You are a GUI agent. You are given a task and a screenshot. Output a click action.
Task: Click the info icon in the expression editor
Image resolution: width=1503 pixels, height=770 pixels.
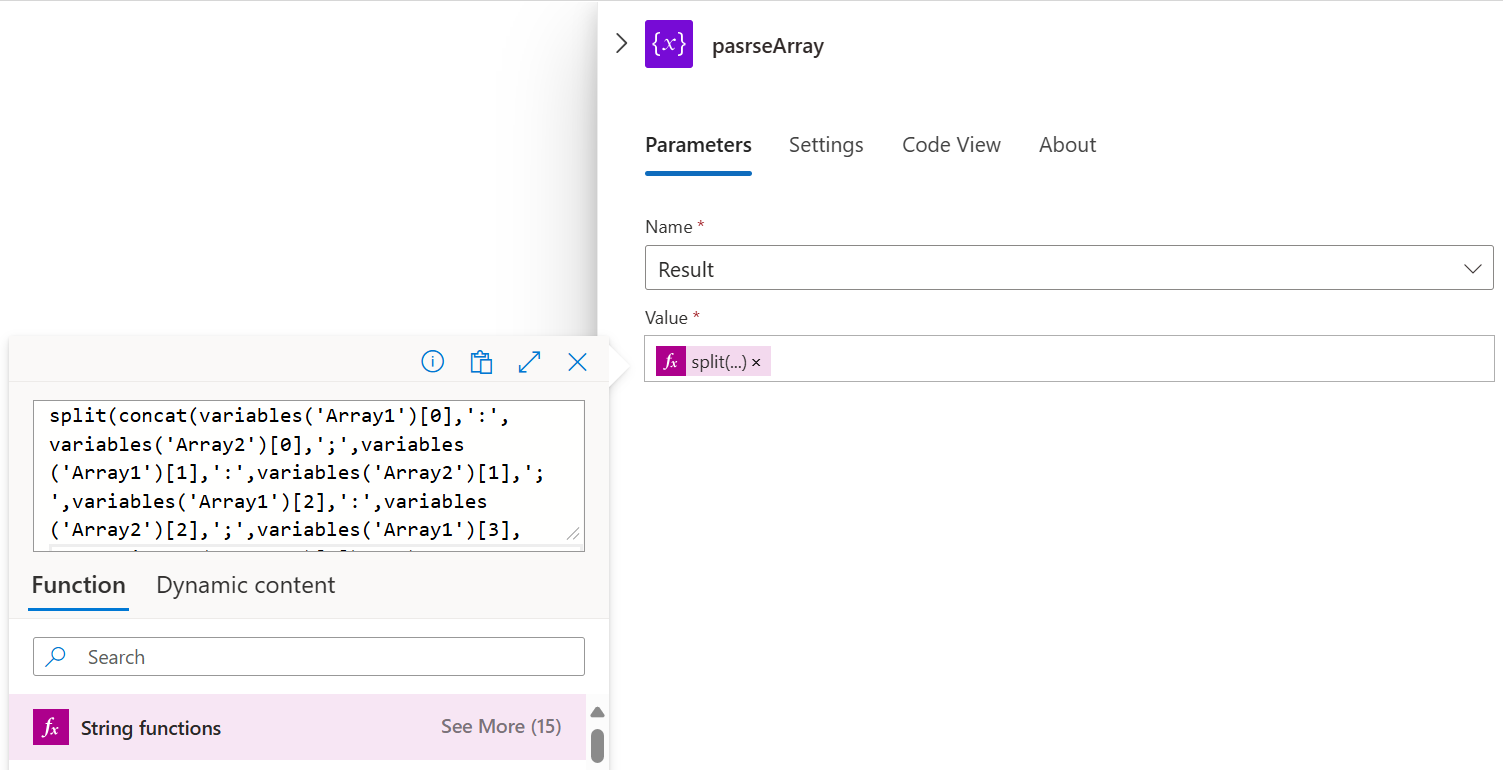(x=432, y=361)
